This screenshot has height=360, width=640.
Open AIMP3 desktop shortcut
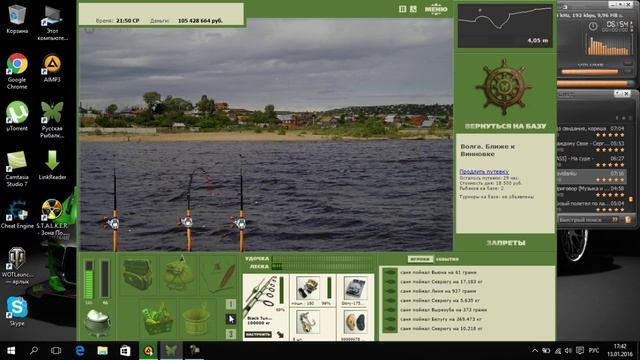[x=52, y=68]
